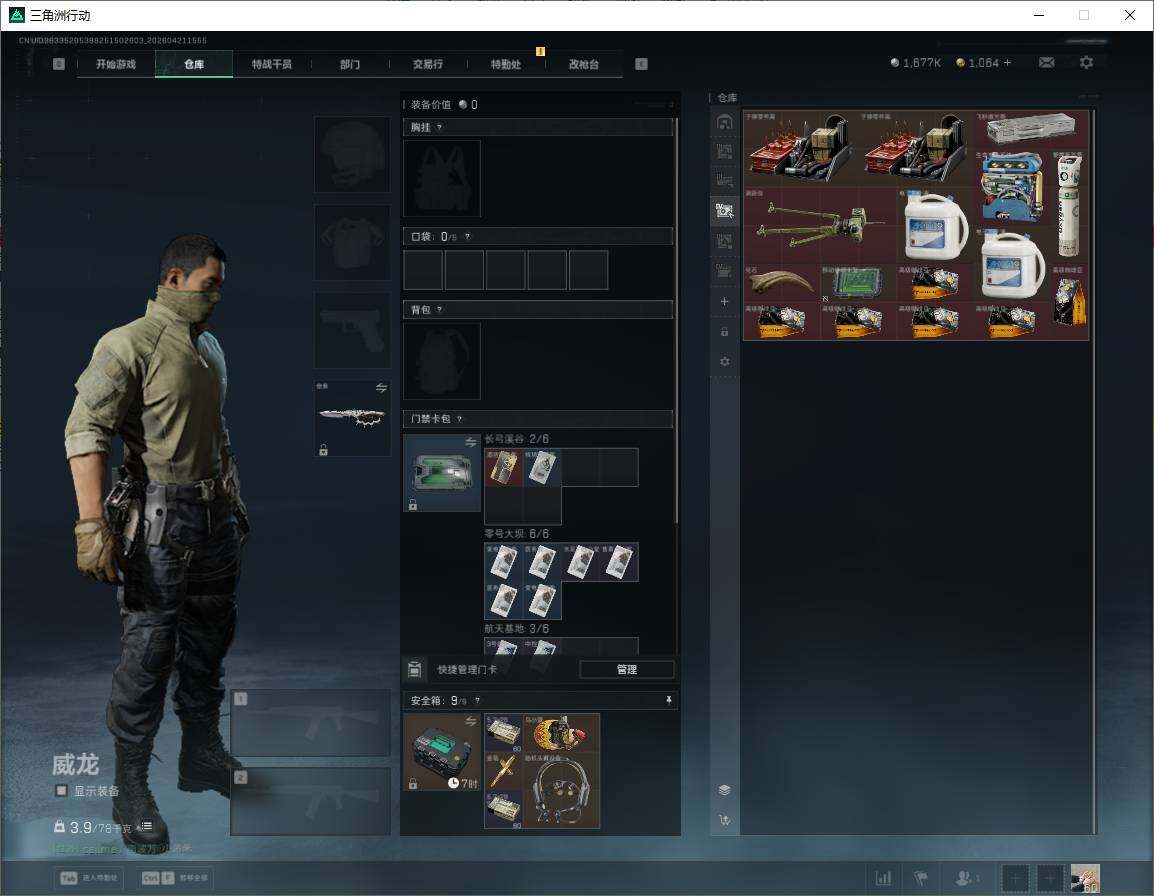Image resolution: width=1154 pixels, height=896 pixels.
Task: Show help for 门禁卡包 section
Action: coord(459,419)
